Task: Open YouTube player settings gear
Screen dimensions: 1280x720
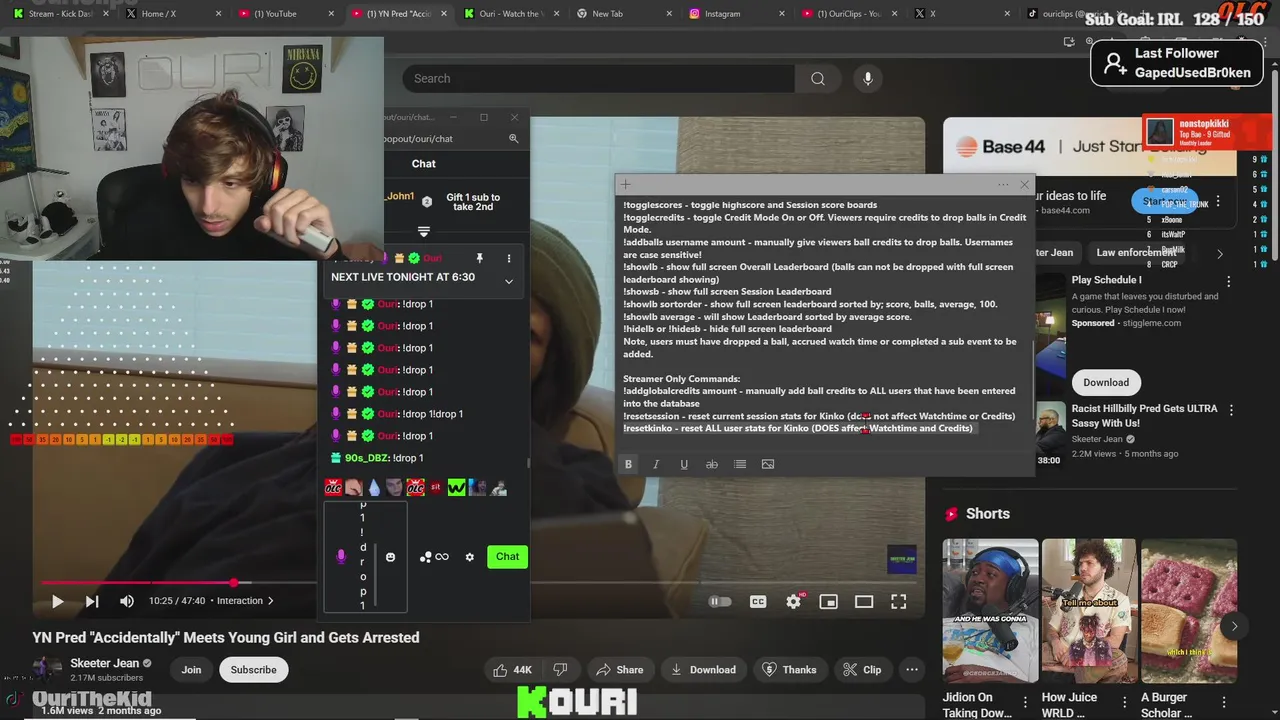Action: click(793, 601)
